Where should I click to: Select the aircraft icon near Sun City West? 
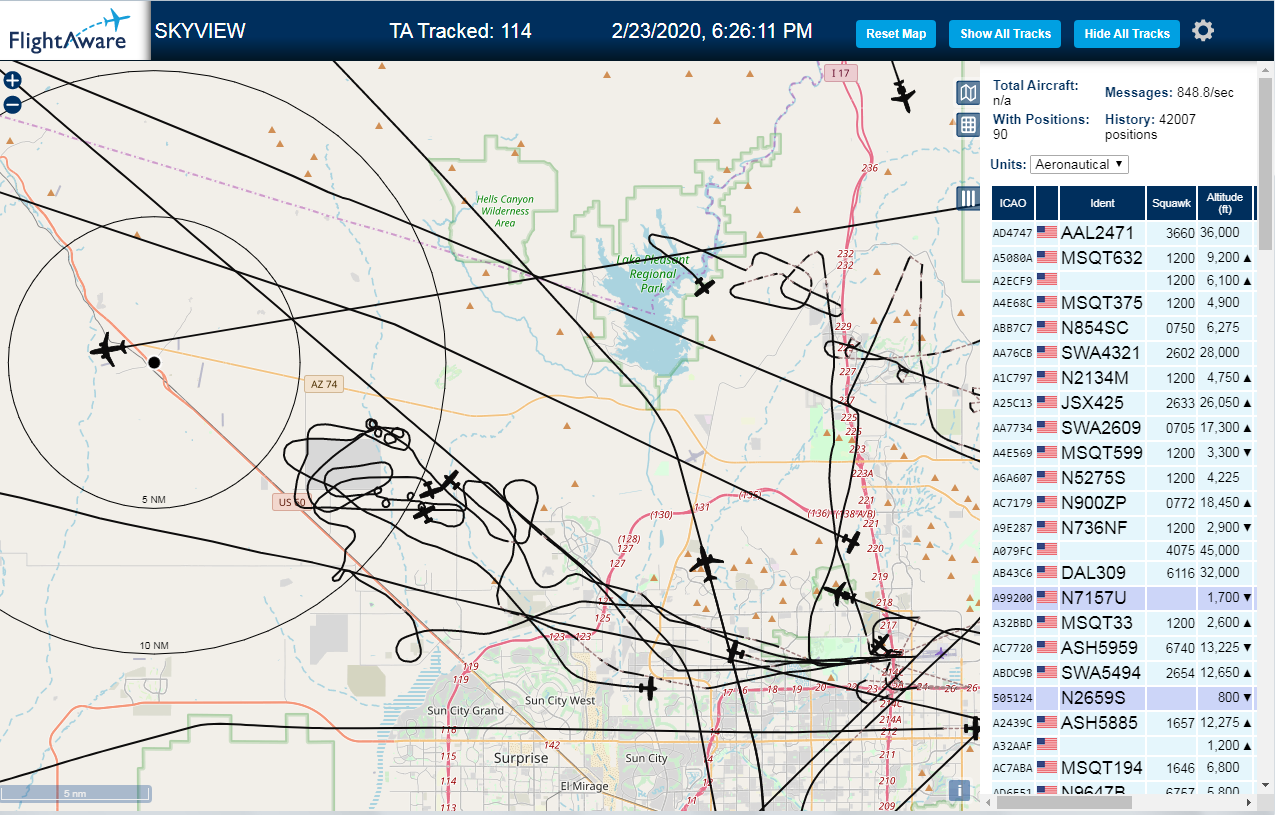click(648, 688)
